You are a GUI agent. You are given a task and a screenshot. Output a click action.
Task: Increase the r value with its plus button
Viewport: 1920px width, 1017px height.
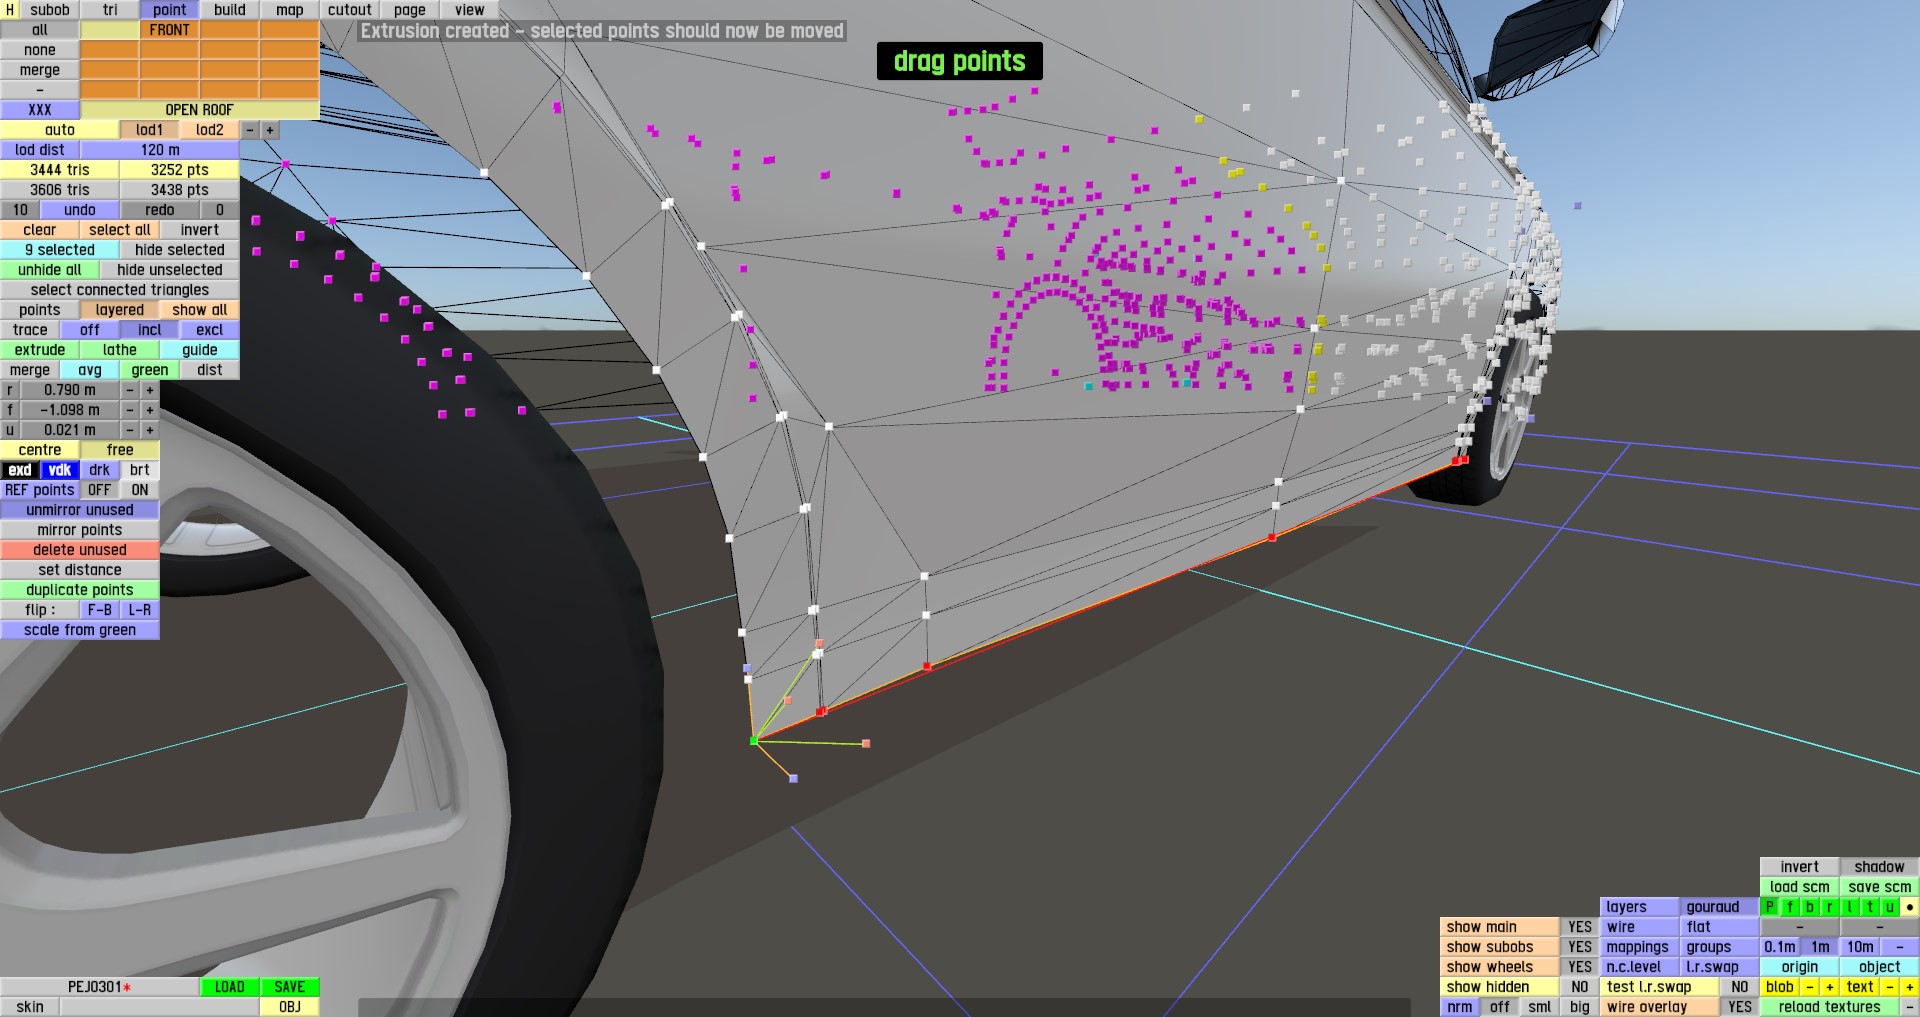(150, 390)
